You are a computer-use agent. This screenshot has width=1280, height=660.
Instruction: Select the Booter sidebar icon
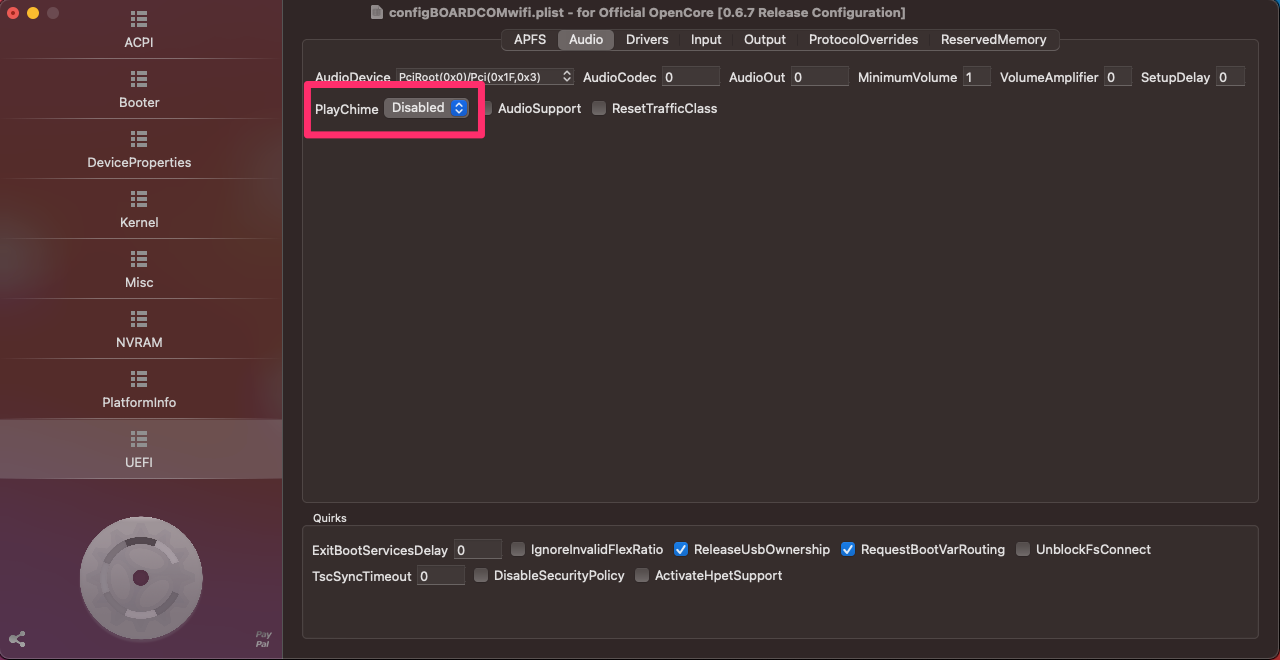click(x=139, y=79)
